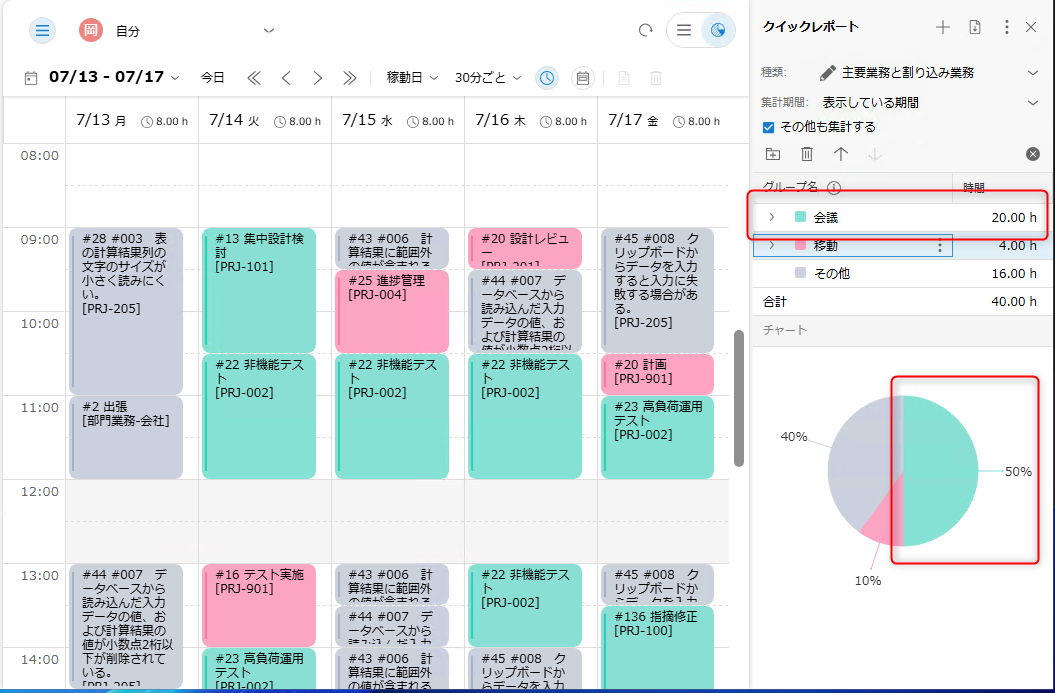
Task: Open the #2 出張 event
Action: (126, 437)
